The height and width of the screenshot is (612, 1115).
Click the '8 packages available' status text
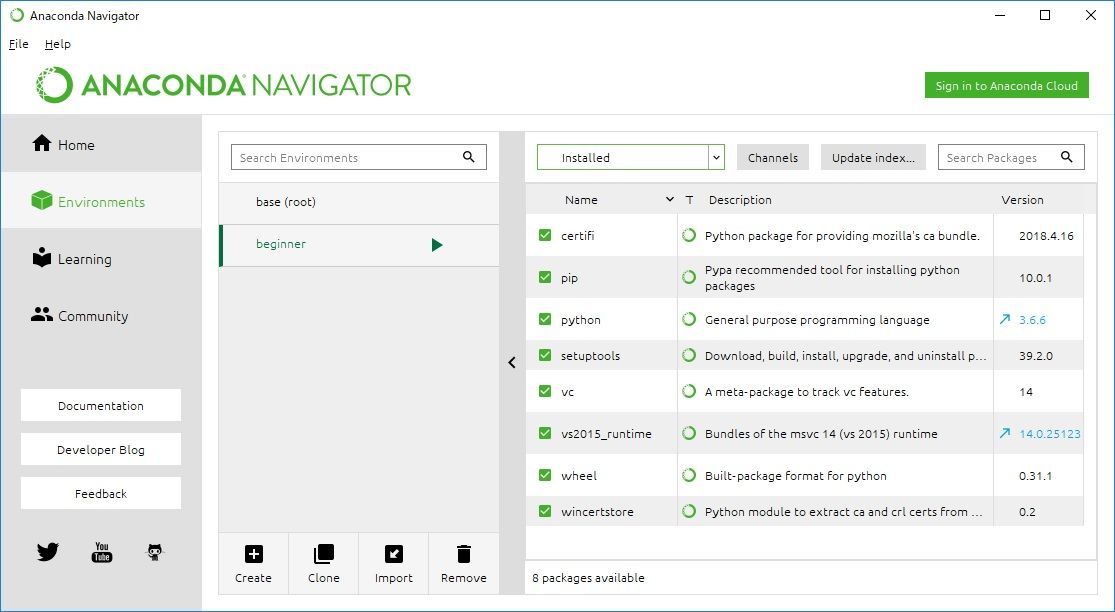pyautogui.click(x=588, y=578)
